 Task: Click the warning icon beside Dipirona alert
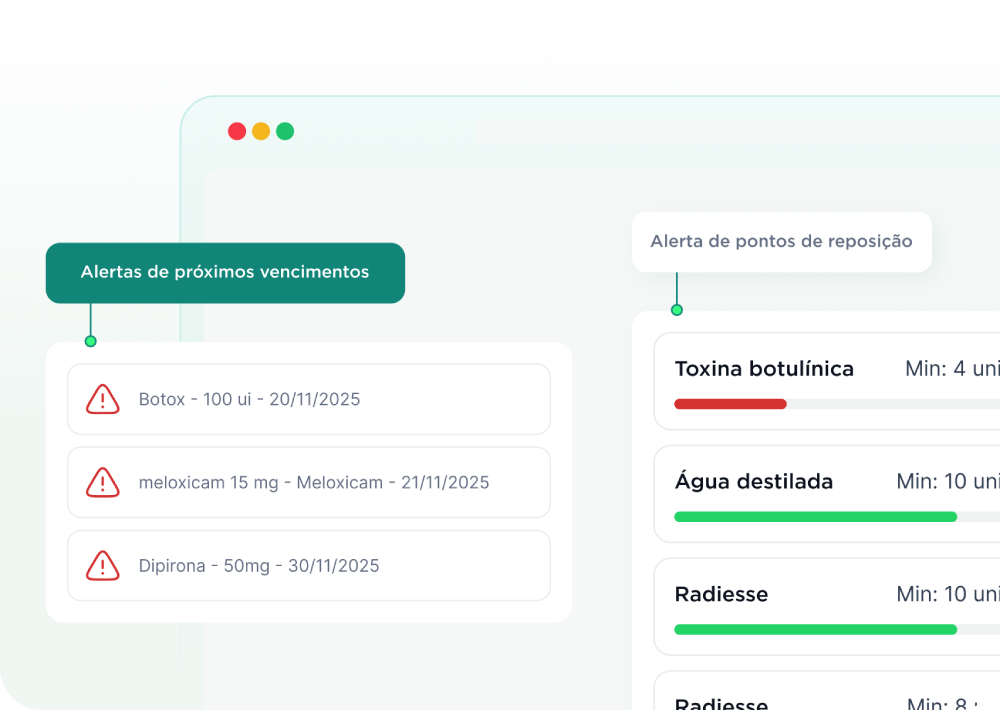coord(102,566)
